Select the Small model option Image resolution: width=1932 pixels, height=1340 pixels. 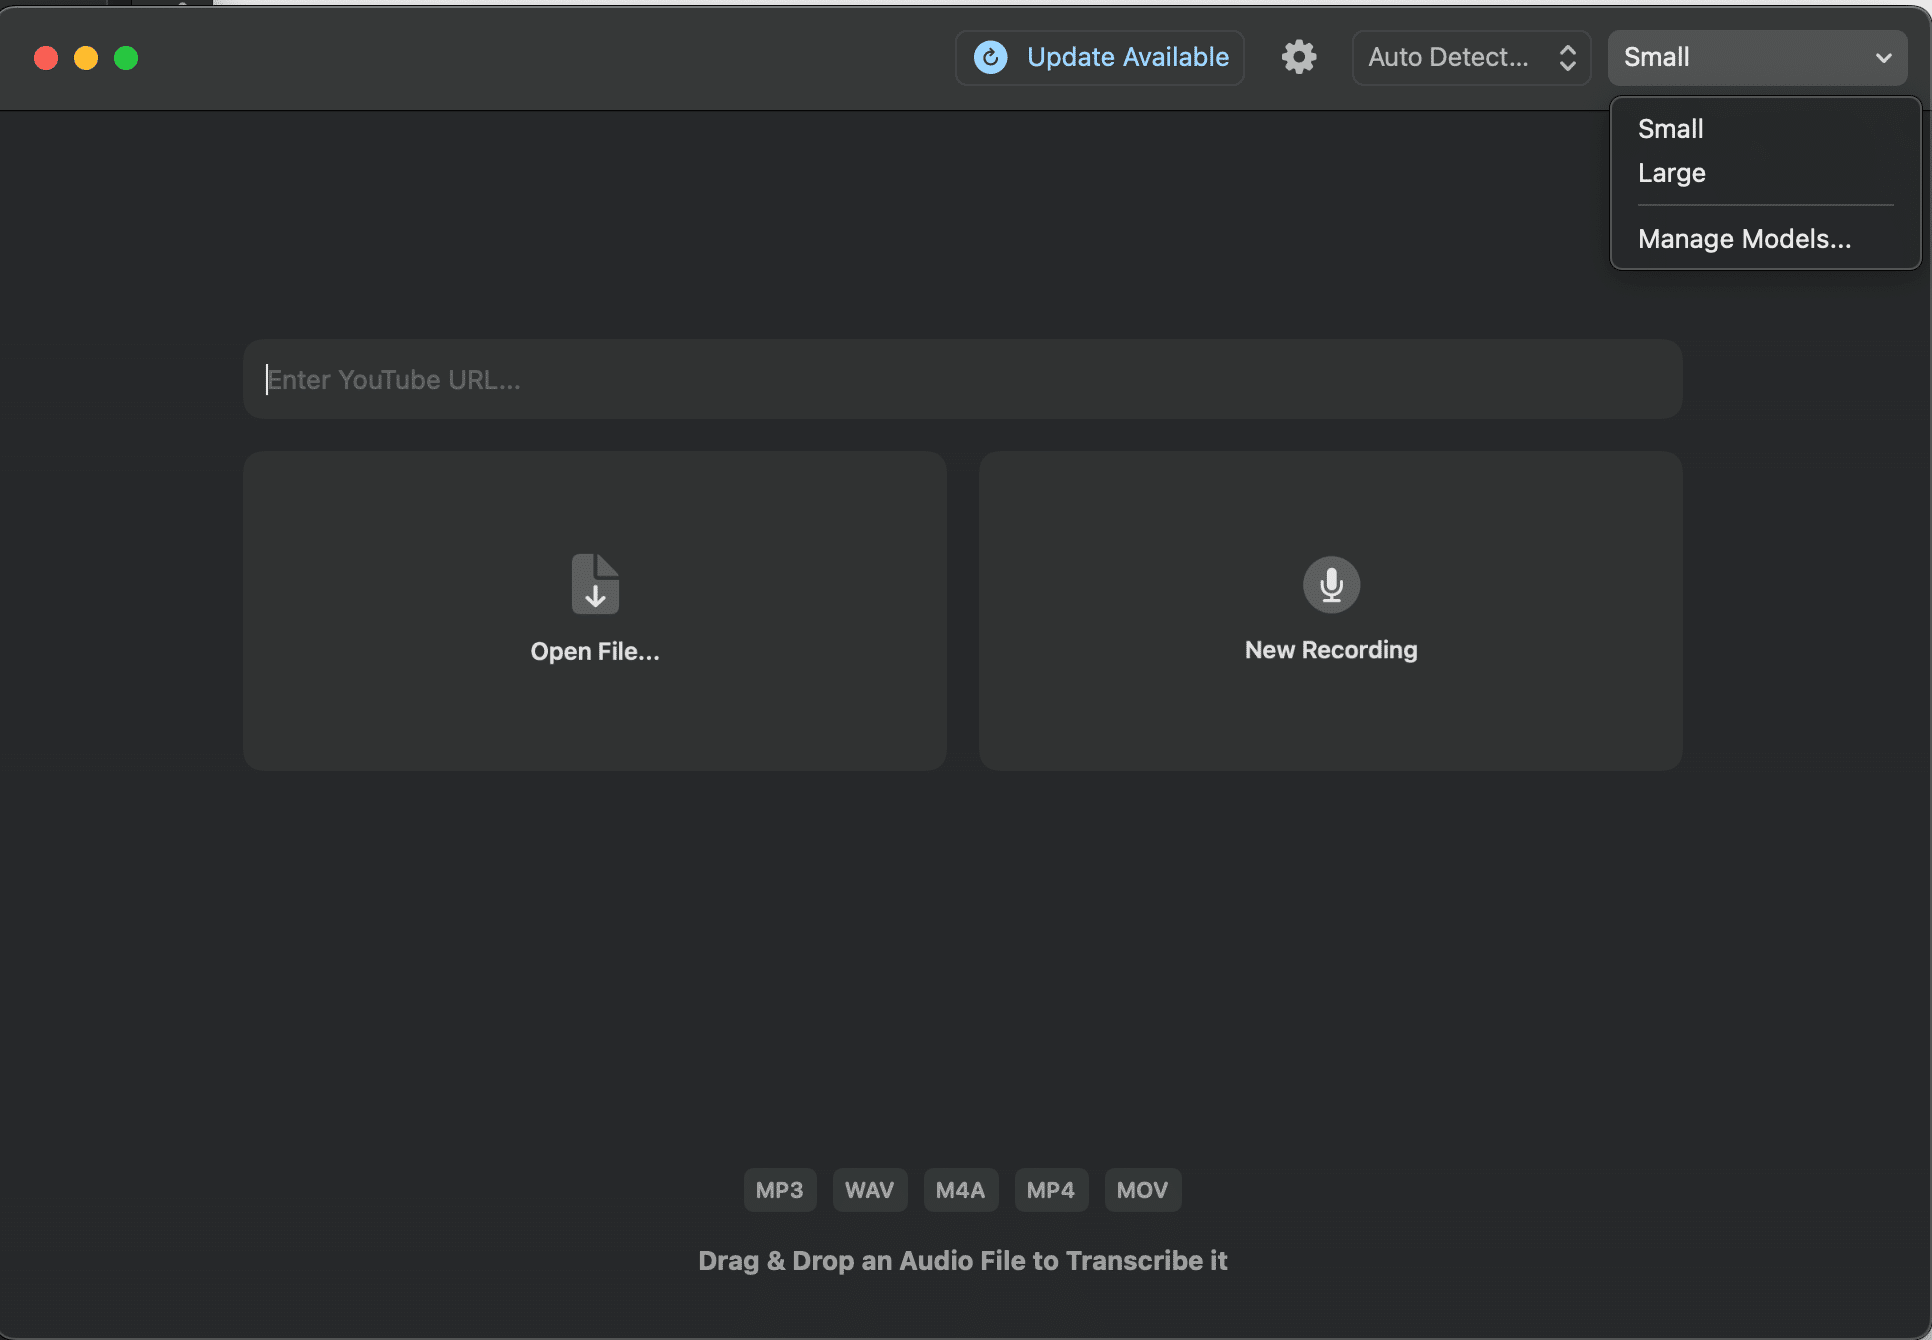pyautogui.click(x=1670, y=129)
